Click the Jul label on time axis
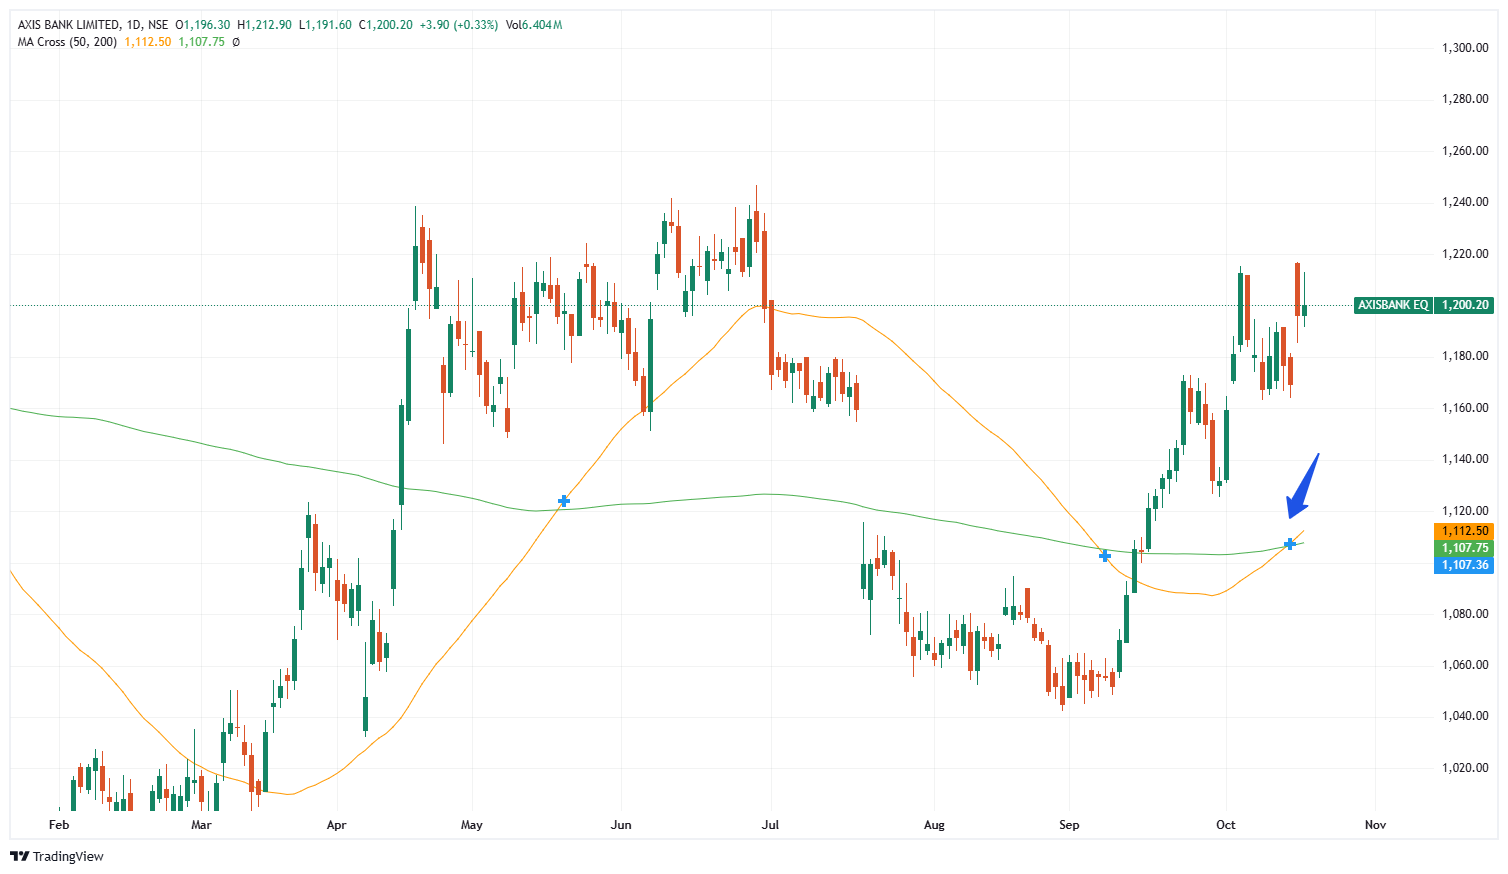1508x874 pixels. (770, 825)
